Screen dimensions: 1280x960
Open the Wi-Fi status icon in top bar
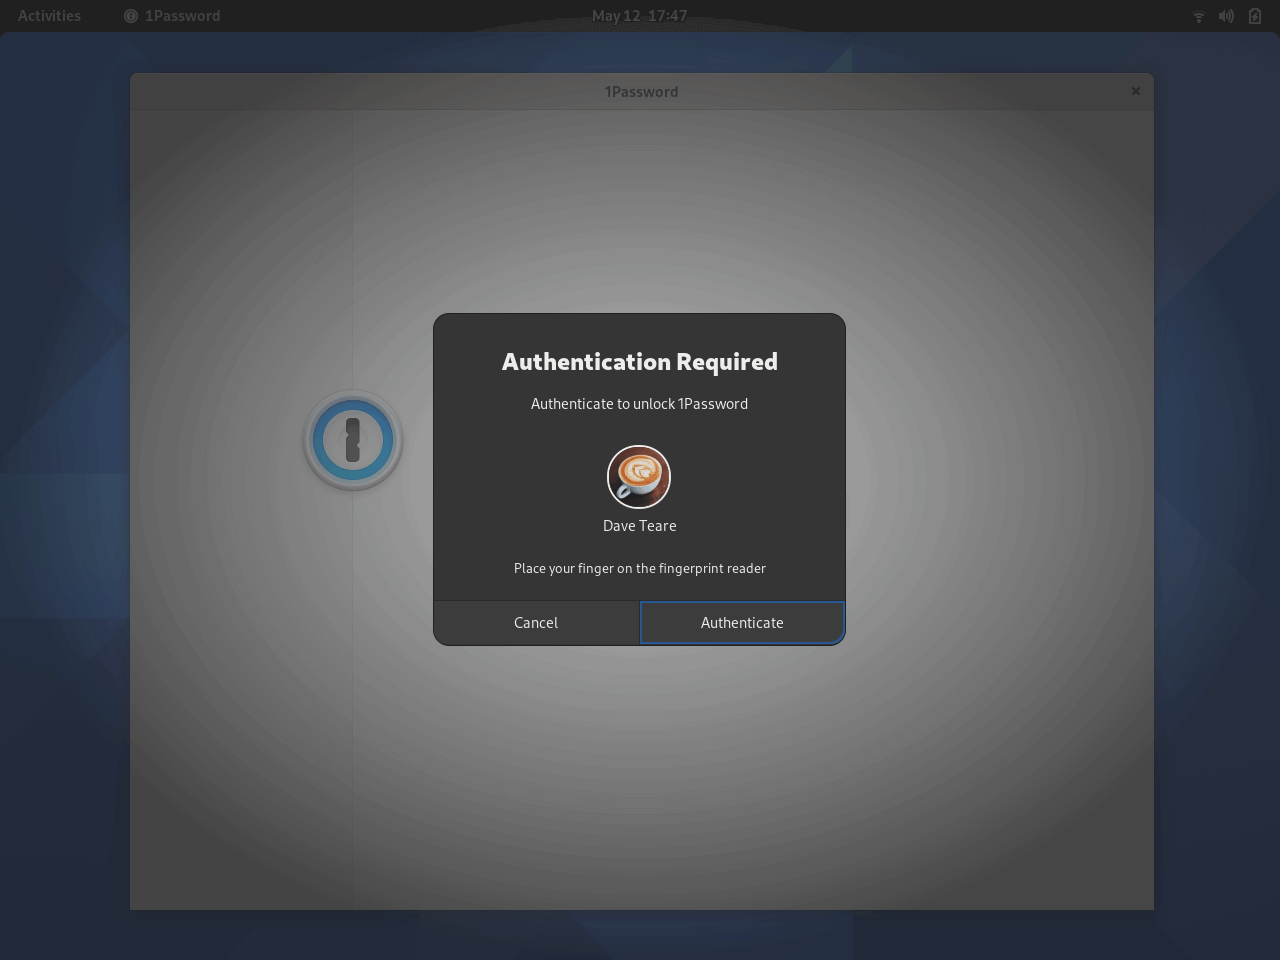[x=1198, y=16]
